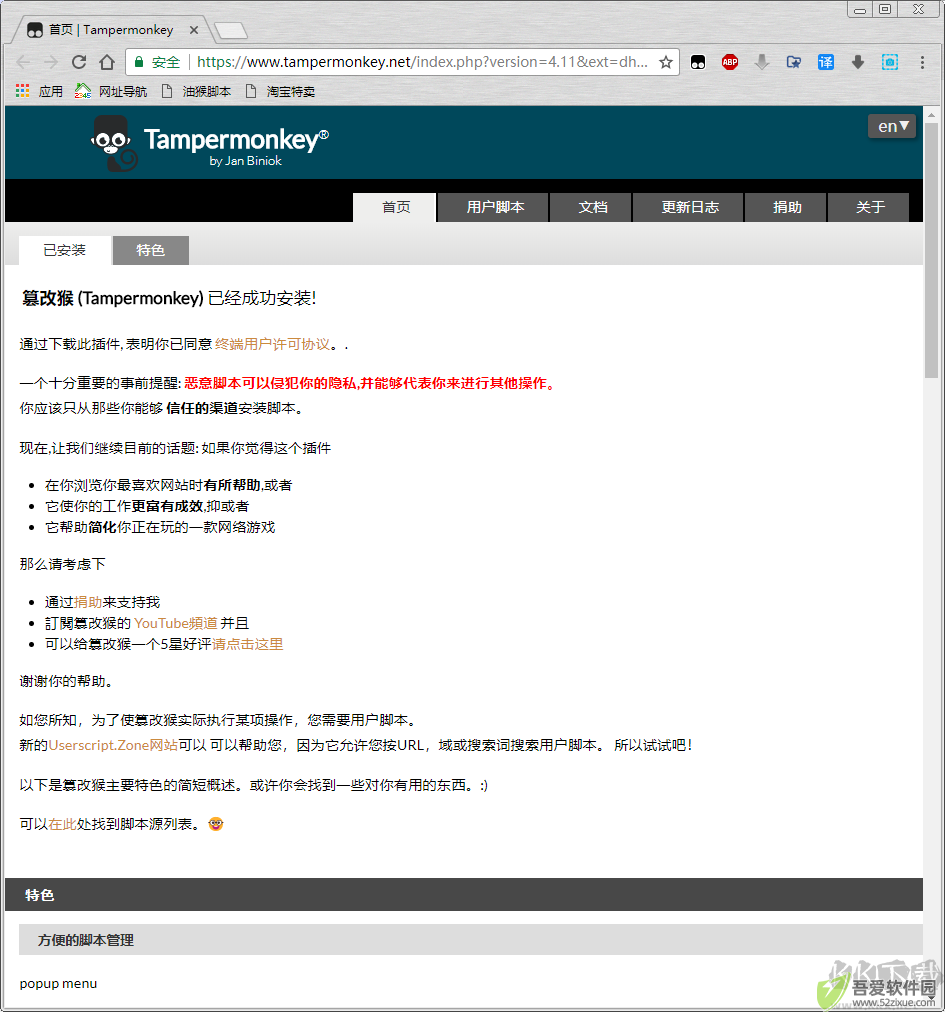Click the dark download arrow extension
The height and width of the screenshot is (1012, 945).
point(857,62)
